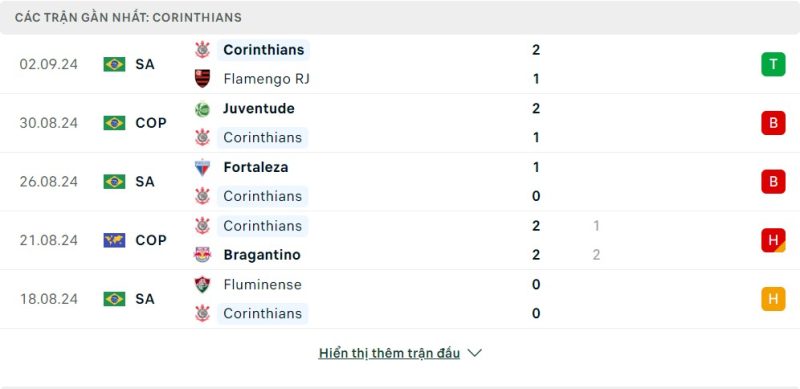This screenshot has height=389, width=800.
Task: Click the world flag icon beside 21.08.24
Action: pos(114,240)
